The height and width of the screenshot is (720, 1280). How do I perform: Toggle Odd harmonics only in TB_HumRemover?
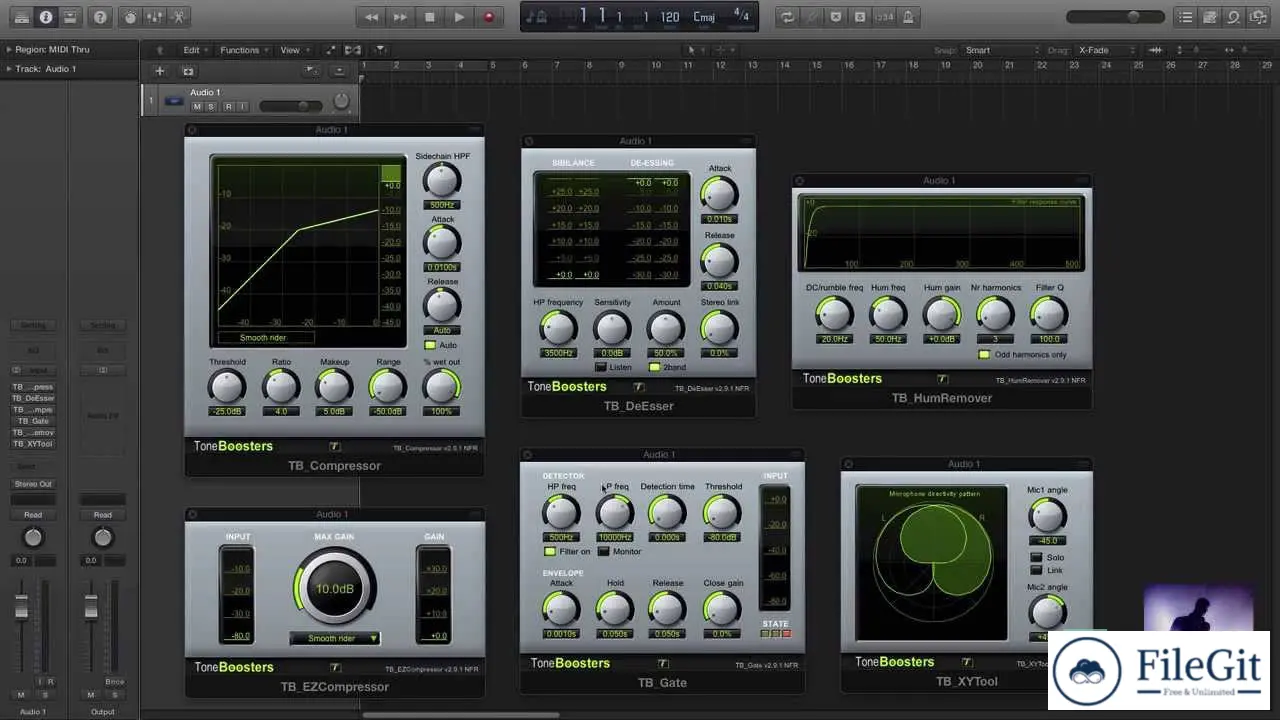pyautogui.click(x=984, y=355)
